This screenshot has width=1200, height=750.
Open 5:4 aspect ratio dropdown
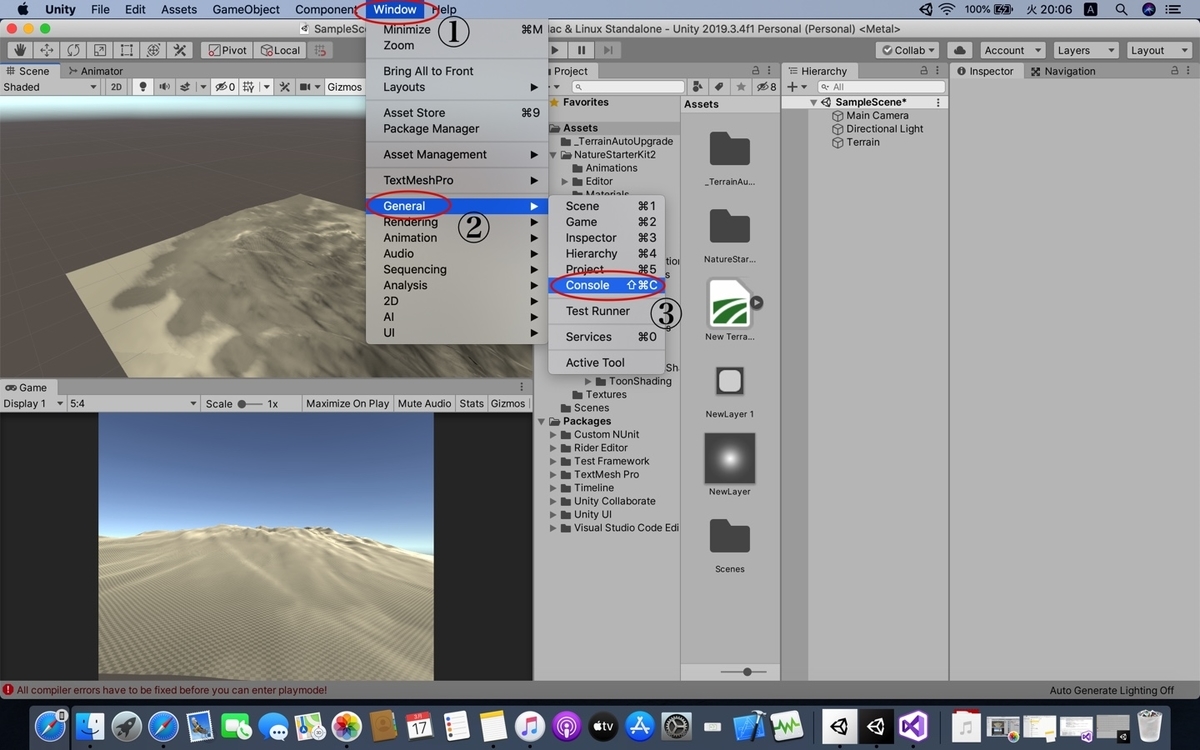tap(134, 403)
